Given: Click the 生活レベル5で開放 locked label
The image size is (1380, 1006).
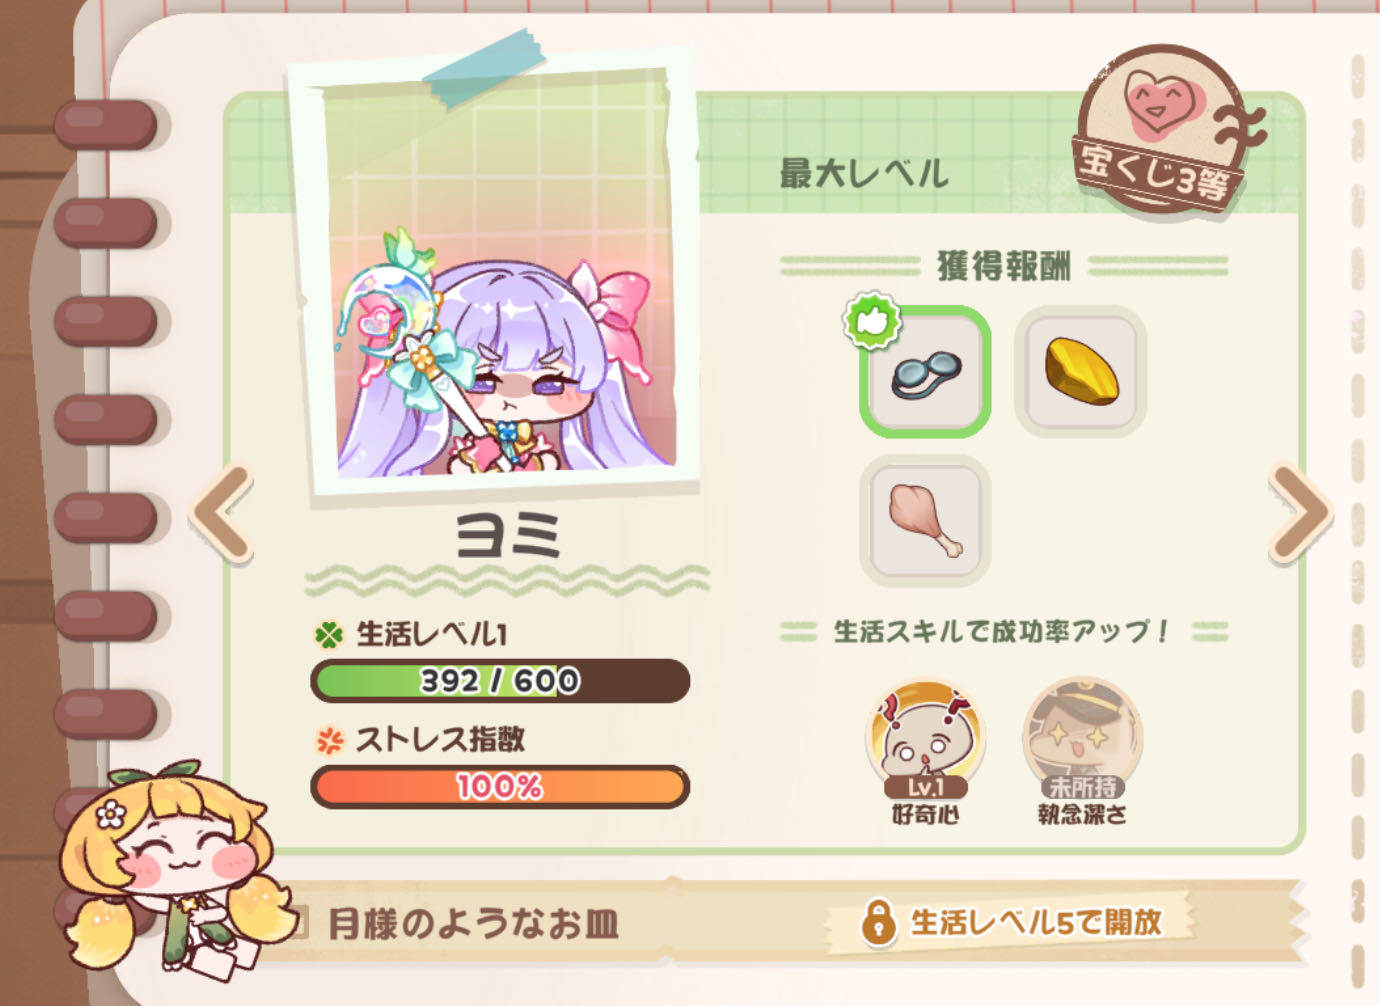Looking at the screenshot, I should pyautogui.click(x=1035, y=921).
